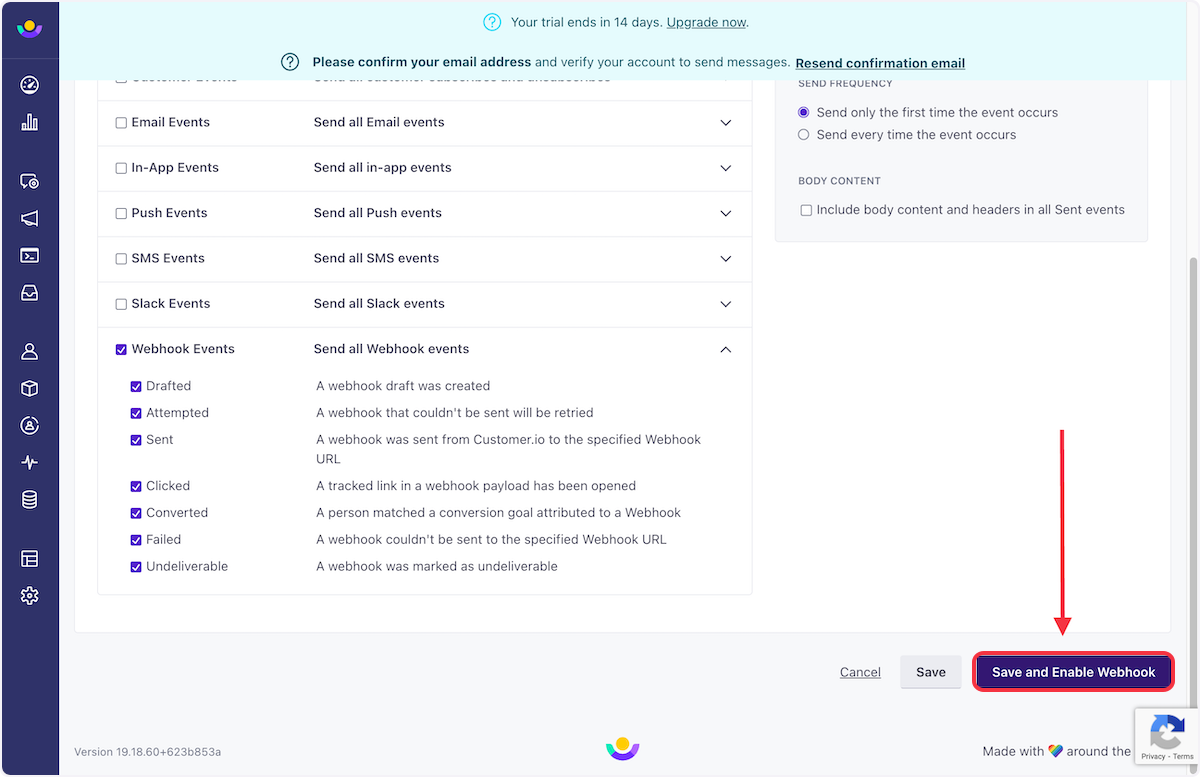1200x777 pixels.
Task: Click the confirm-email question-mark icon
Action: [290, 62]
